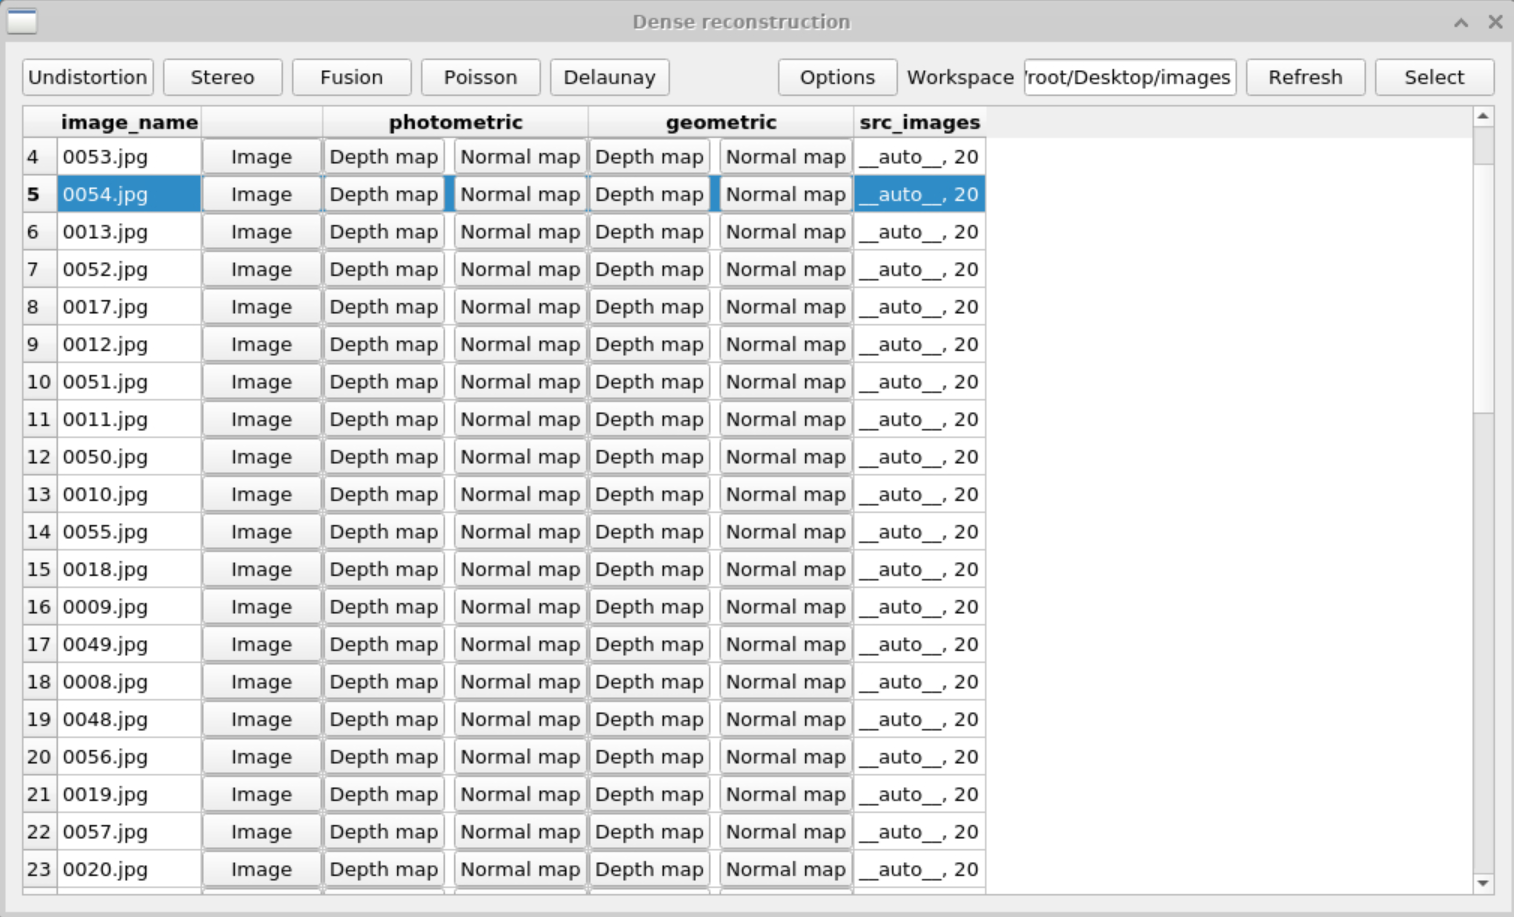Select the 0048.jpg file name cell
The width and height of the screenshot is (1514, 917).
(129, 719)
